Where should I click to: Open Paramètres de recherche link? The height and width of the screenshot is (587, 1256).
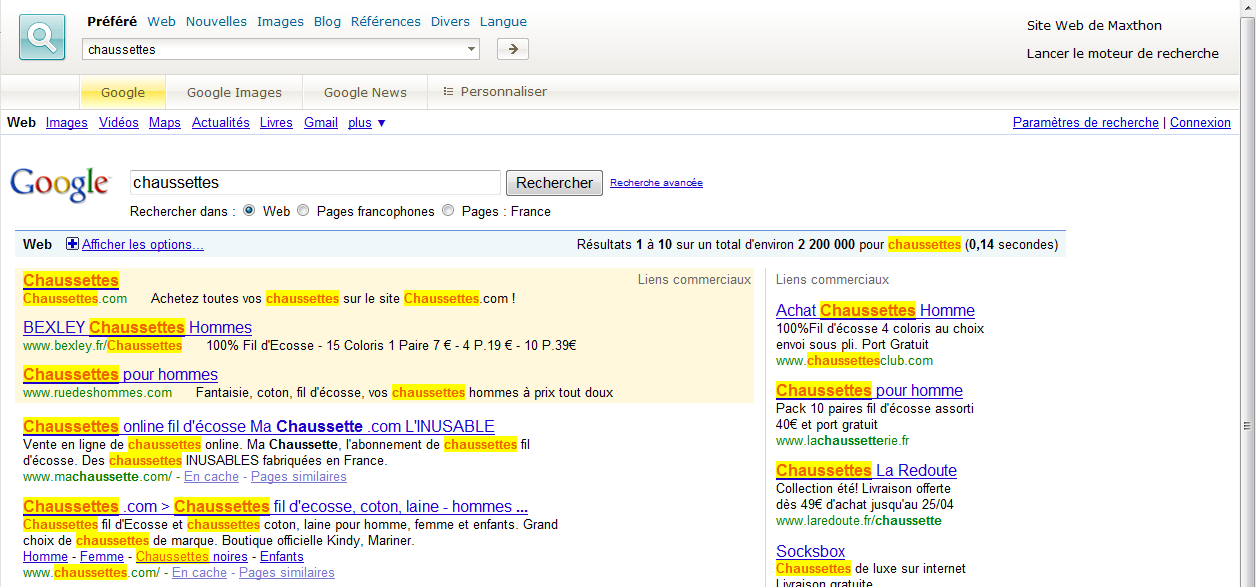click(x=1086, y=123)
